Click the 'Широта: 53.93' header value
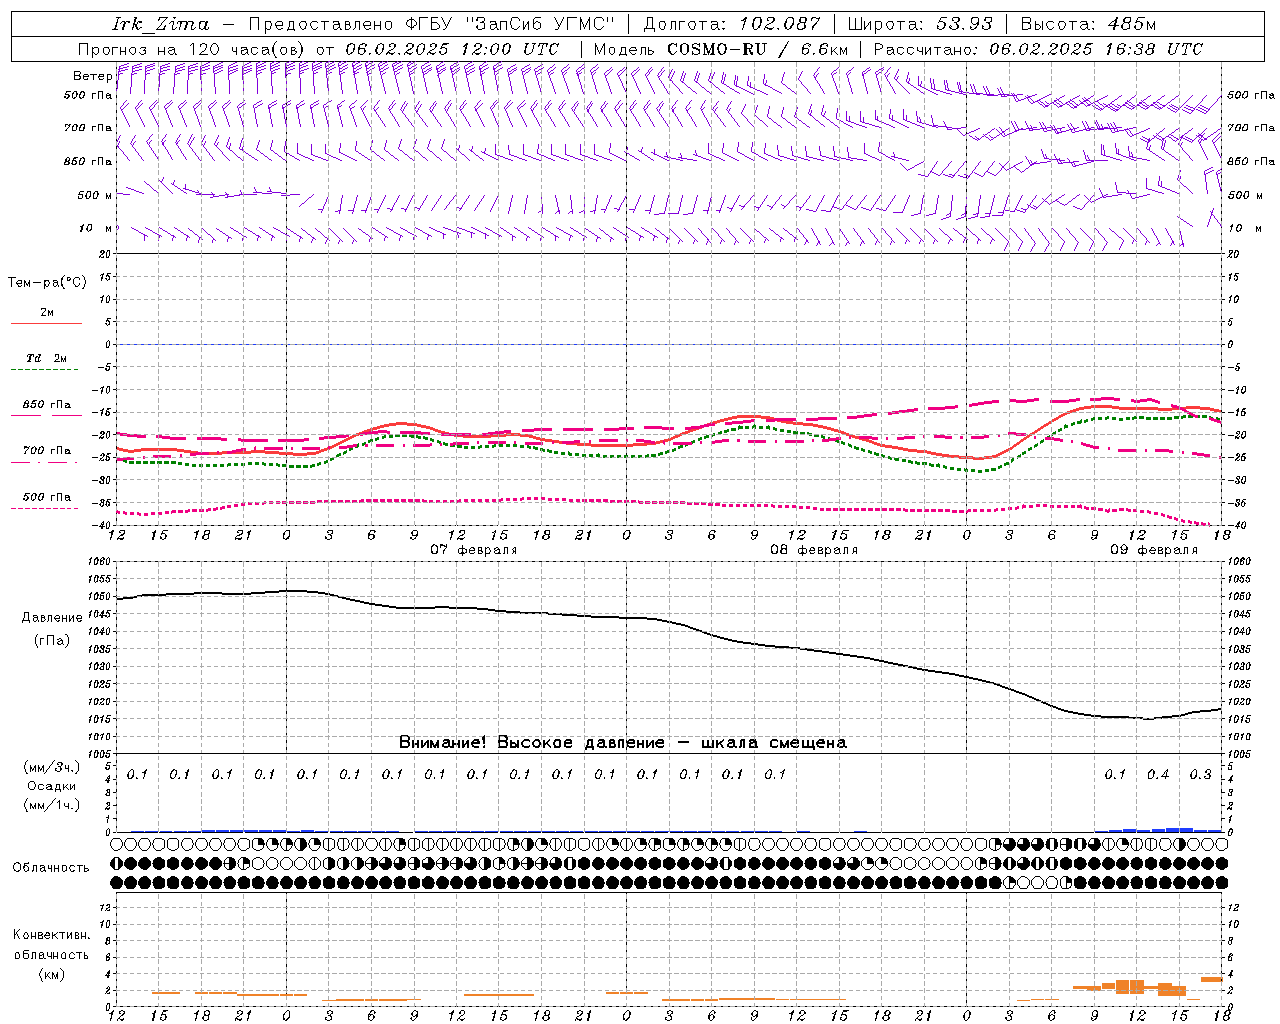 point(920,24)
